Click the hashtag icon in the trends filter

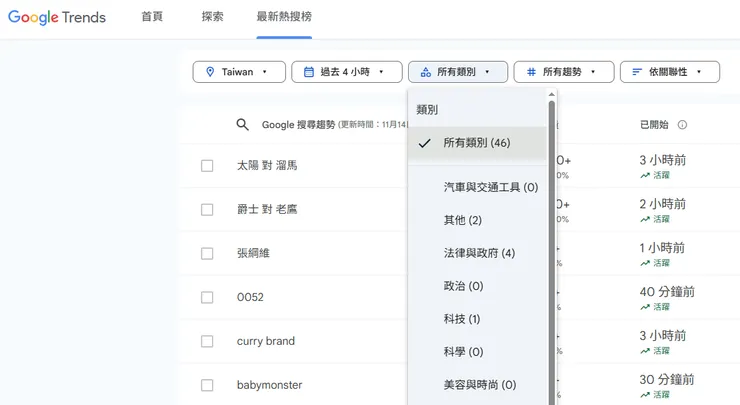531,72
